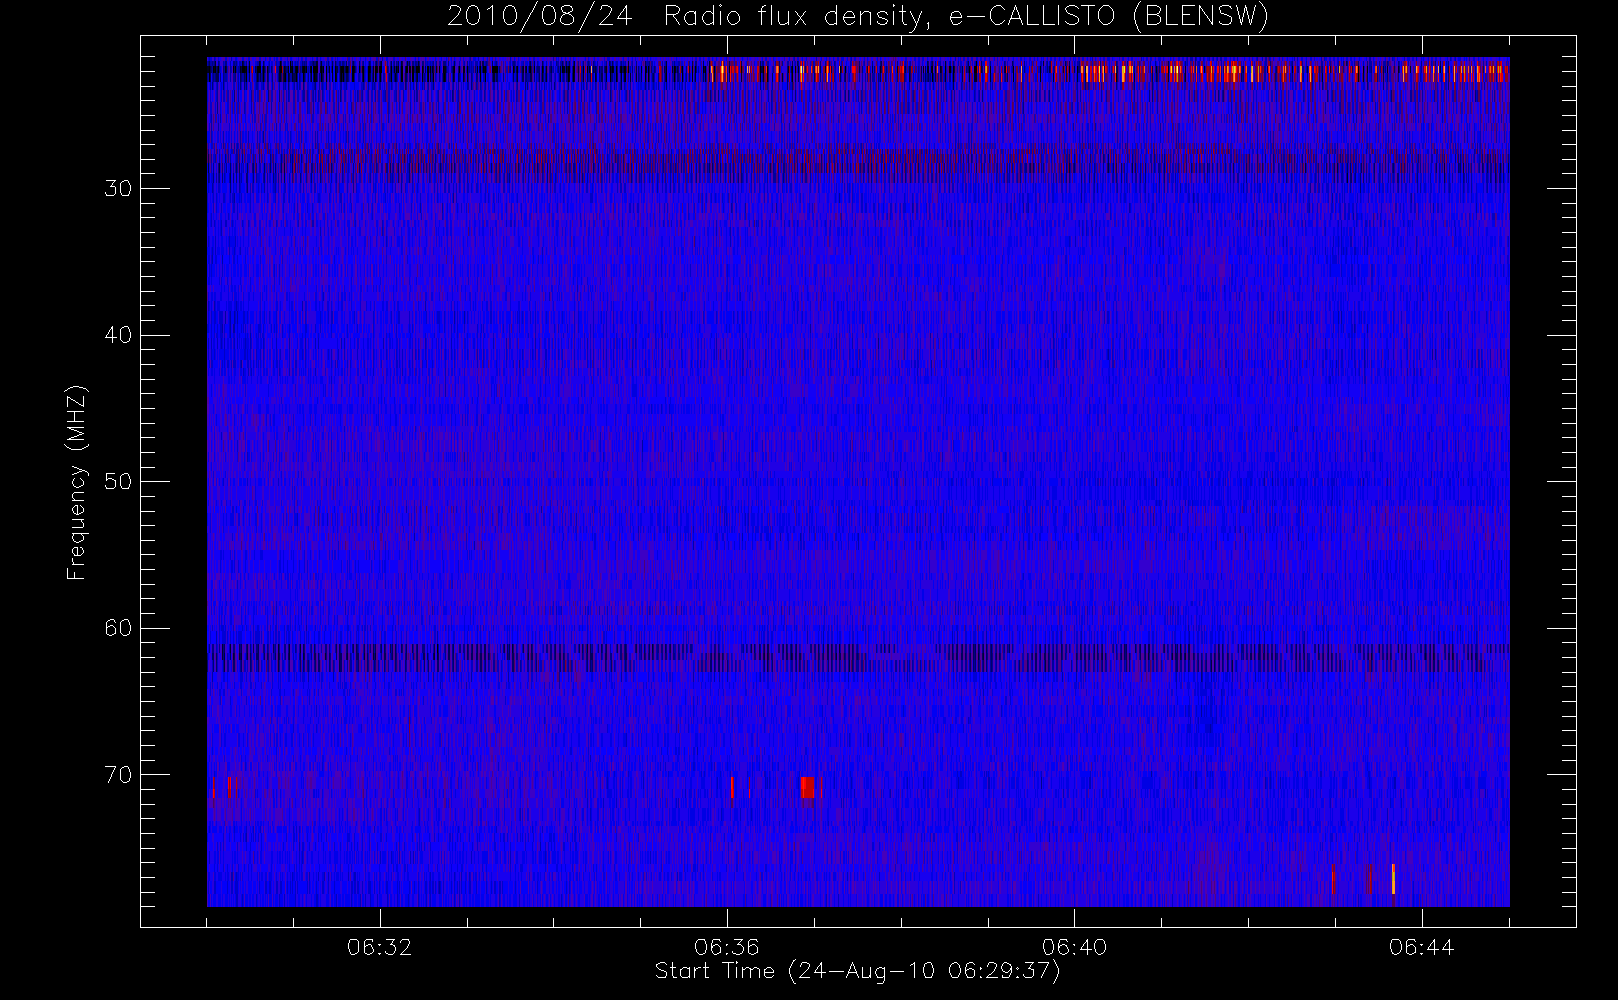This screenshot has width=1618, height=1000.
Task: Click the 06:36 time tick label
Action: (x=727, y=947)
